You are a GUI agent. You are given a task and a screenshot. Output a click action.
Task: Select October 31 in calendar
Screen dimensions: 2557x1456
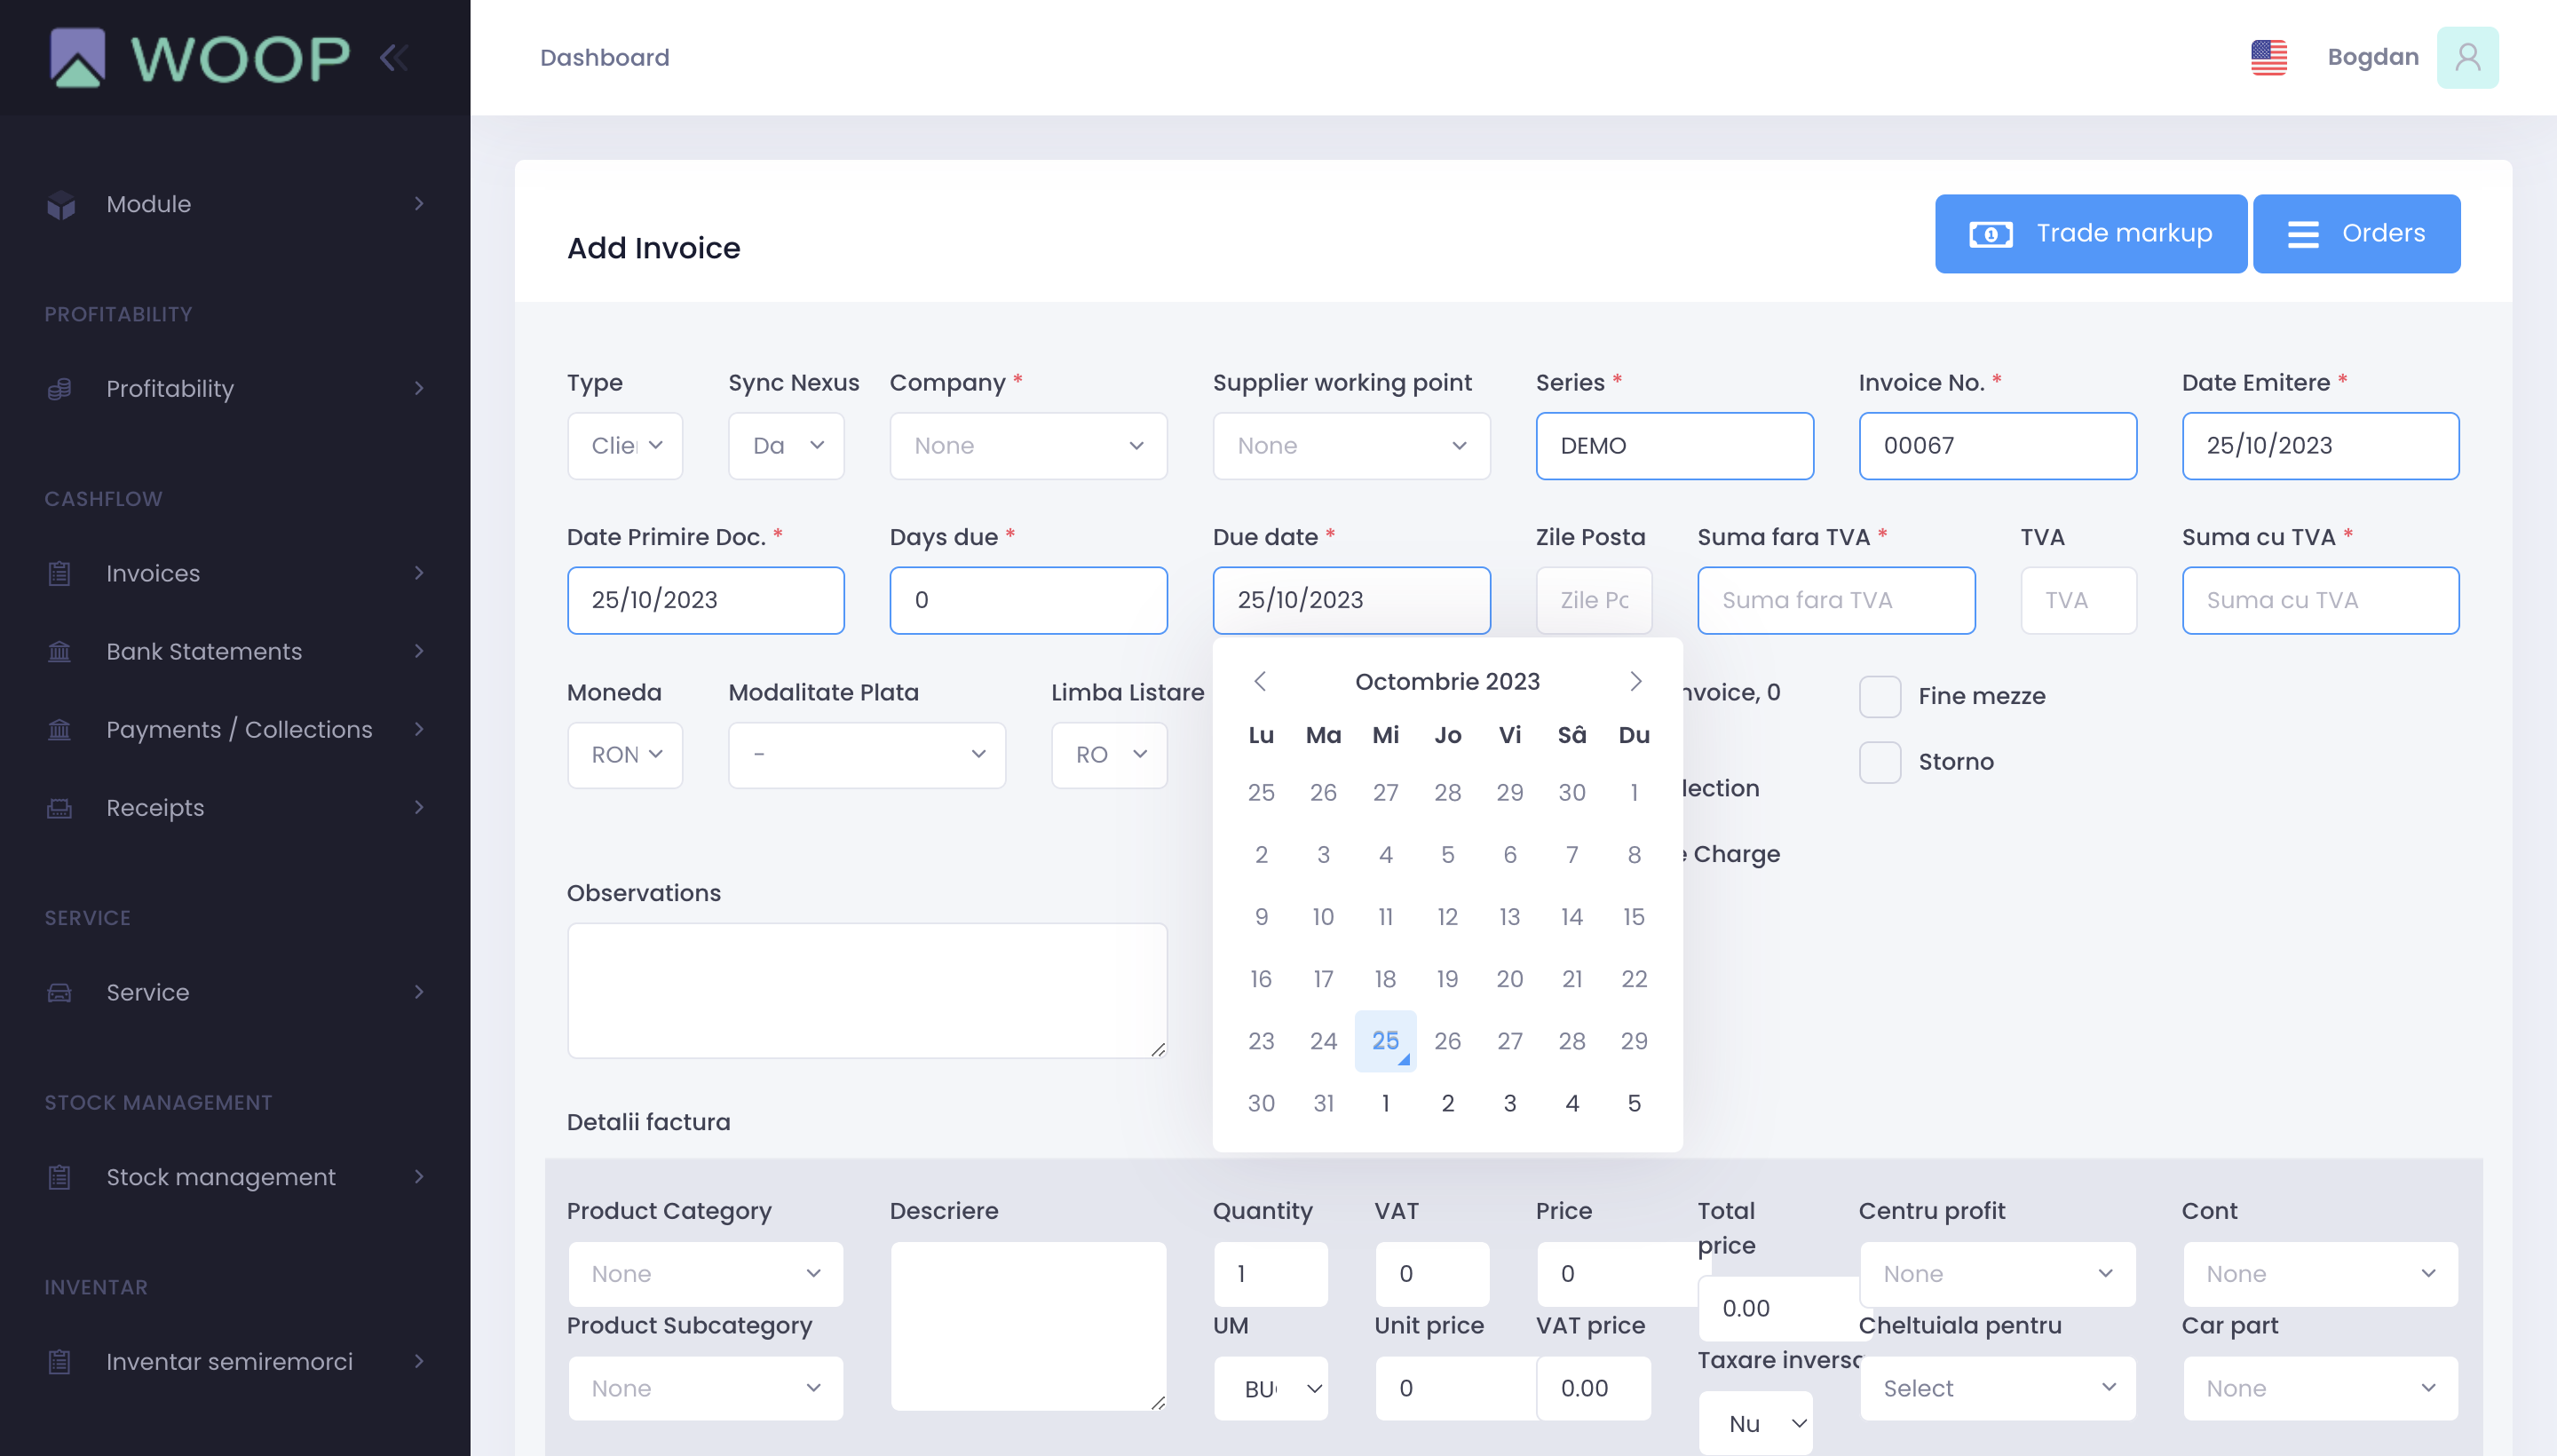coord(1323,1103)
